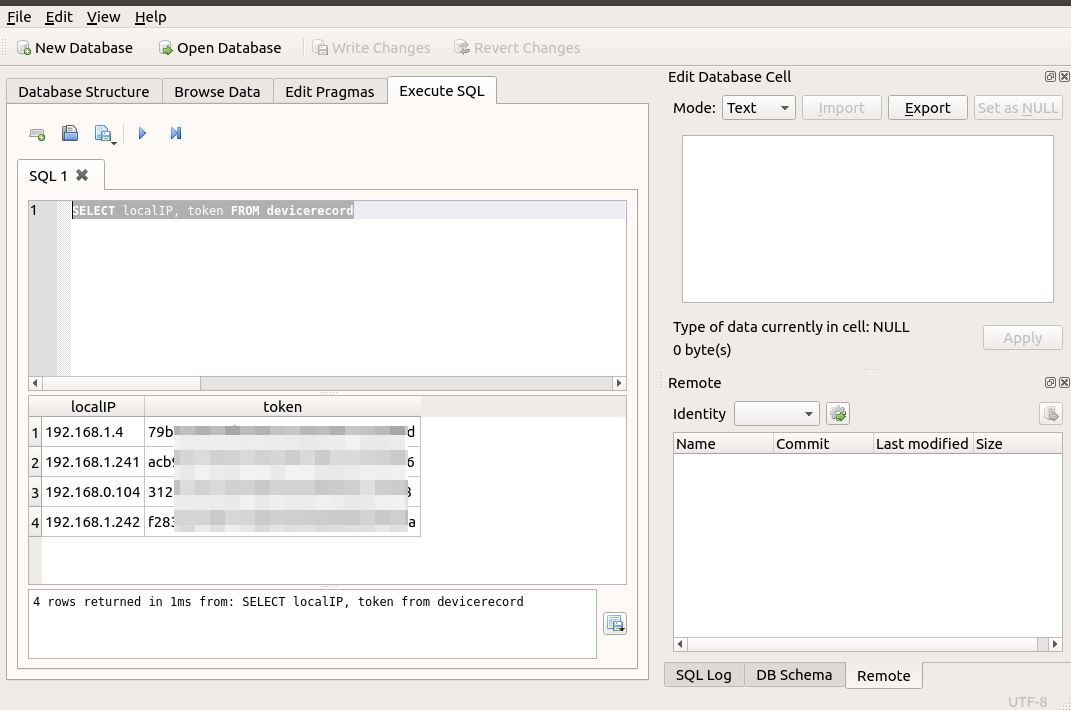The image size is (1071, 710).
Task: Switch to DB Schema tab
Action: click(794, 675)
